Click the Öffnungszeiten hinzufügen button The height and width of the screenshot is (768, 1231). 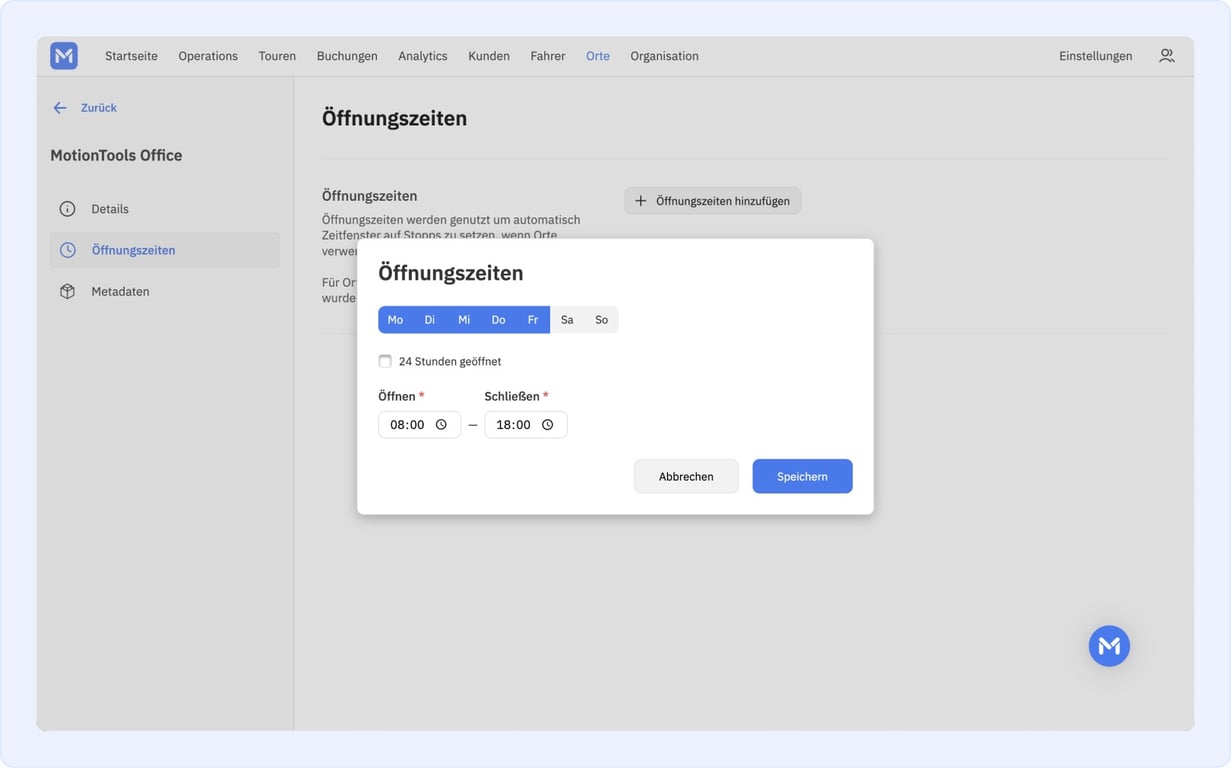click(713, 201)
